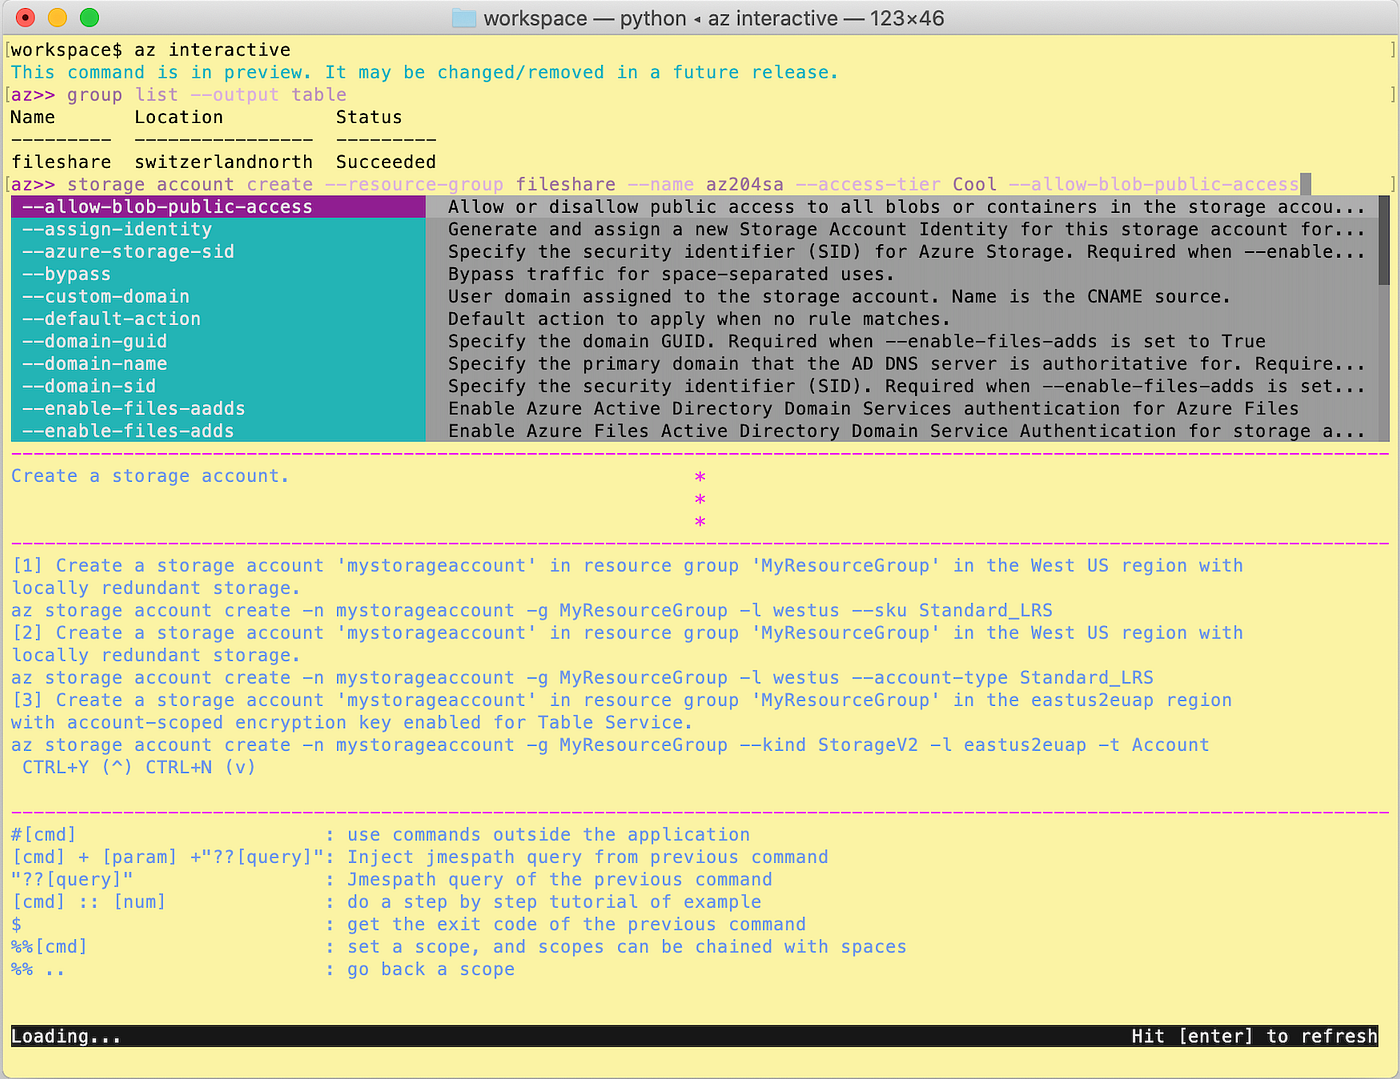
Task: Click '[cmd] :: [num]' help entry
Action: tap(89, 902)
